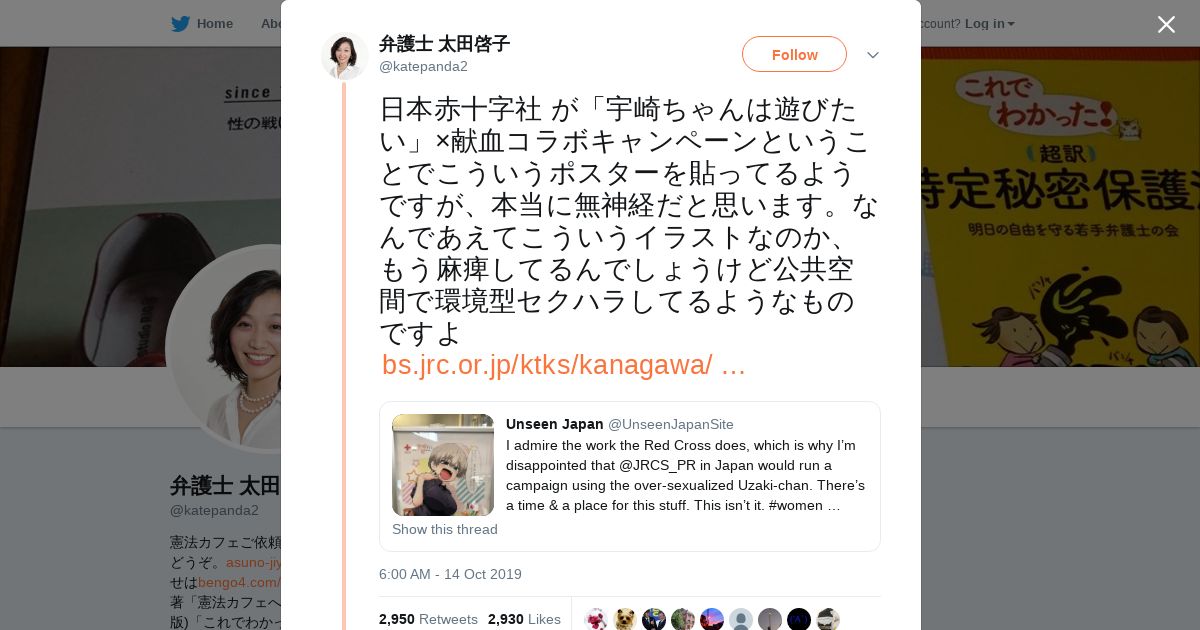Open the Log in dropdown

coord(990,23)
